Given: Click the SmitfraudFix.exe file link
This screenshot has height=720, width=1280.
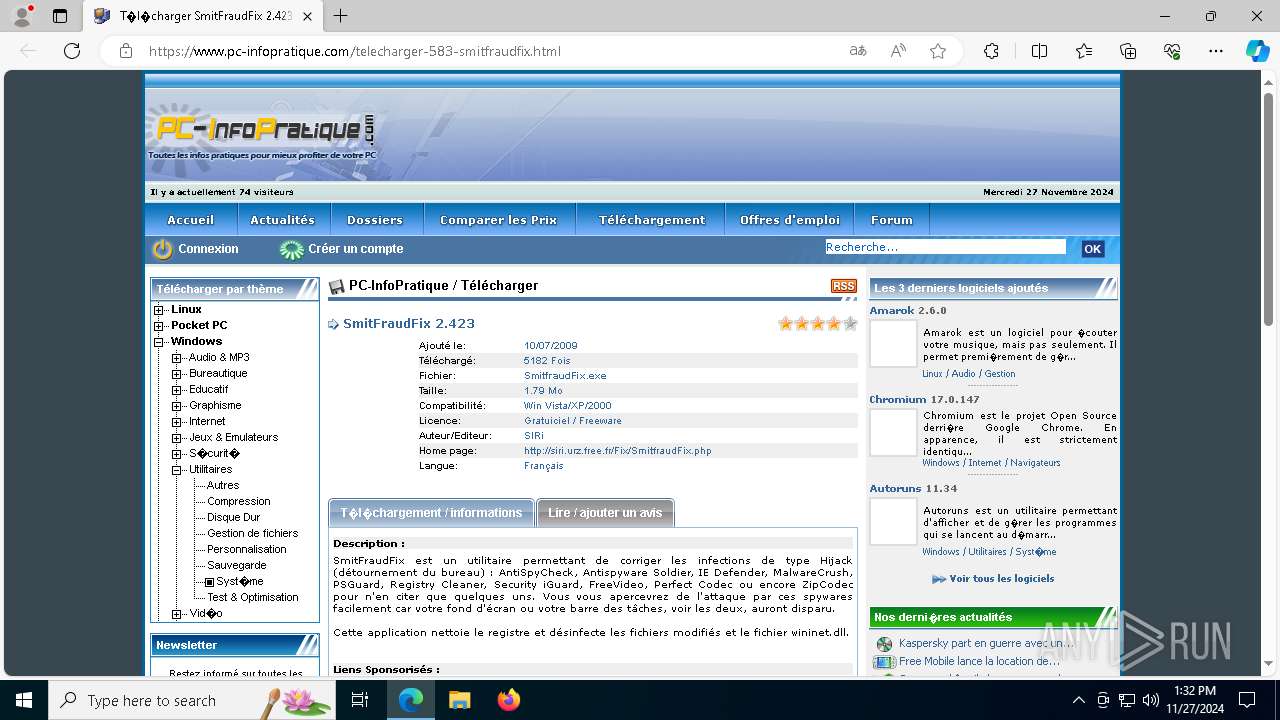Looking at the screenshot, I should (565, 376).
